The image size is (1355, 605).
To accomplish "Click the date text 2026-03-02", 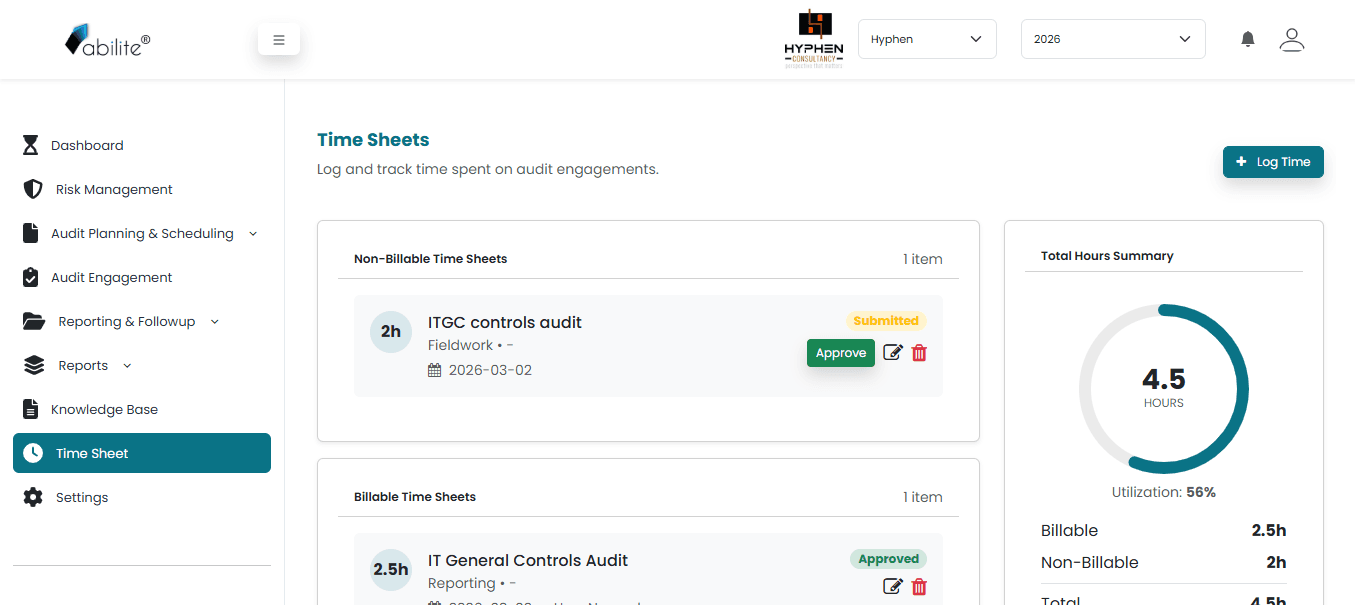I will click(x=490, y=370).
